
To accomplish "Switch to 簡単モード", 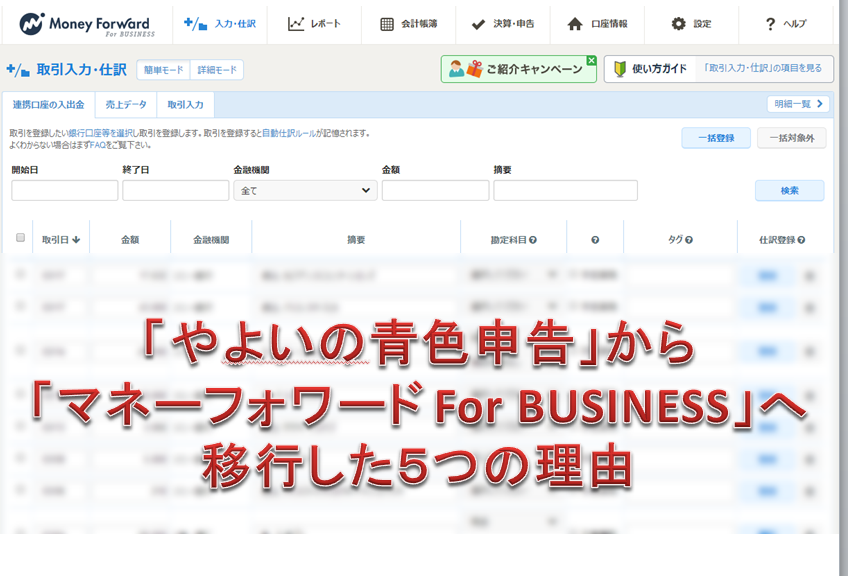I will tap(163, 70).
